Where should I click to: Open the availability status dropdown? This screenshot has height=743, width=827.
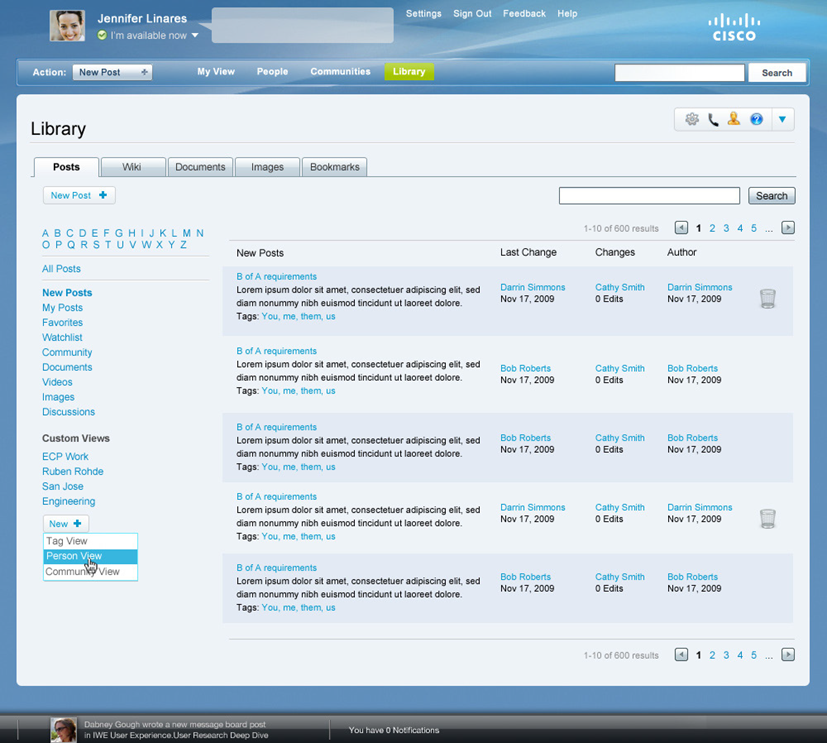coord(195,36)
